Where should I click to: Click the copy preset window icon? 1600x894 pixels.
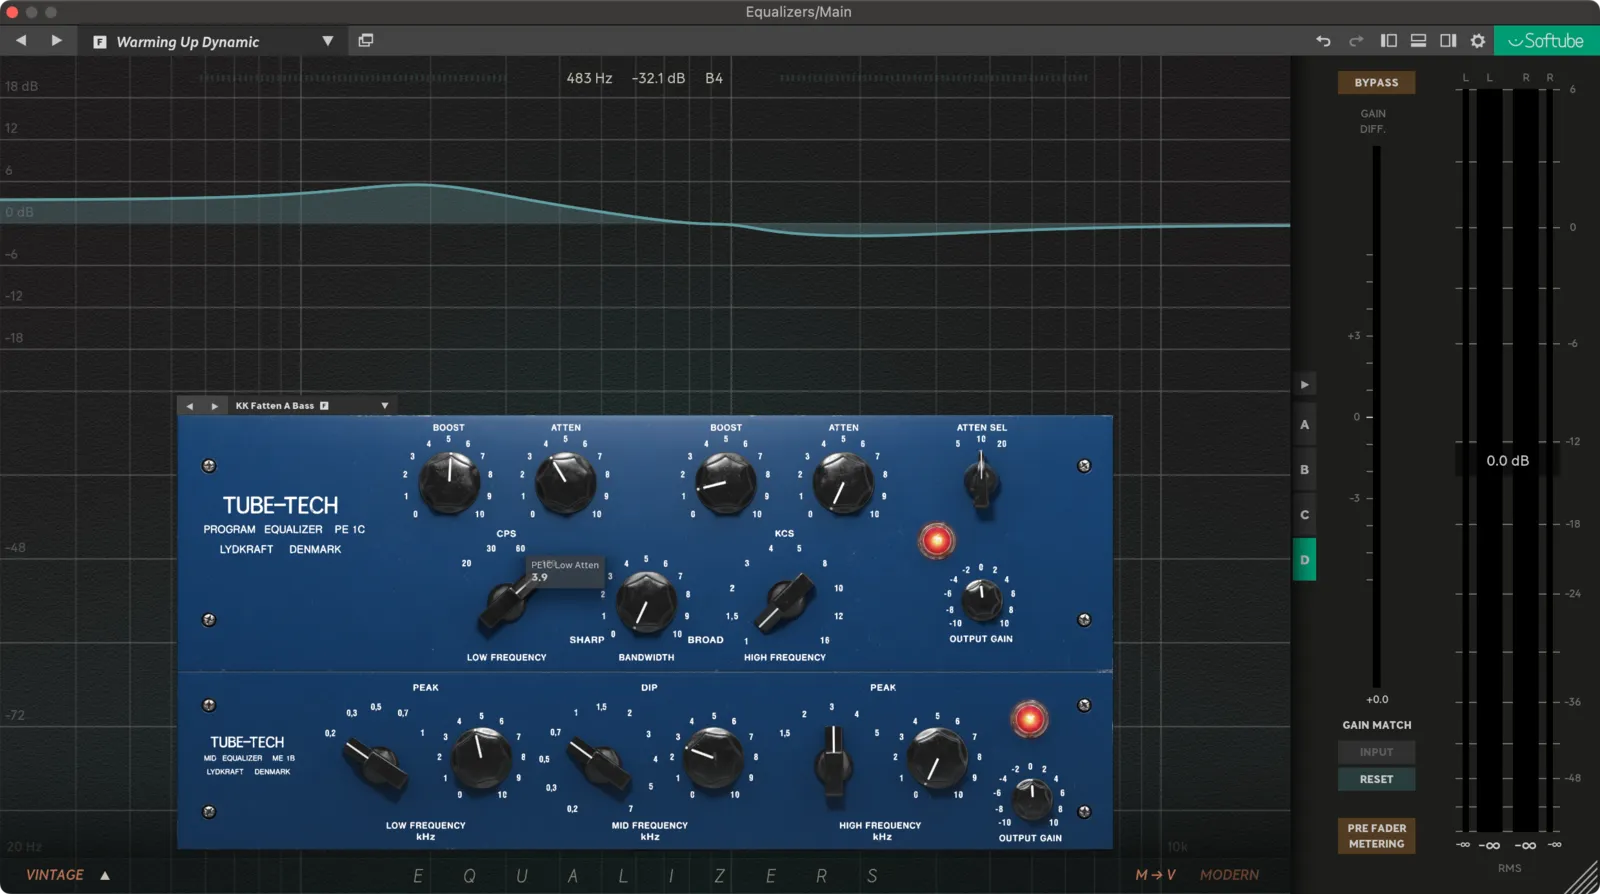click(366, 41)
